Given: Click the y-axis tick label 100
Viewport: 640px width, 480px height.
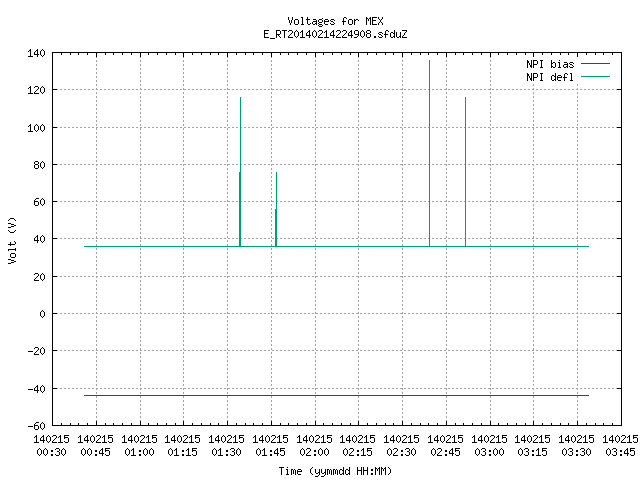Looking at the screenshot, I should (36, 128).
